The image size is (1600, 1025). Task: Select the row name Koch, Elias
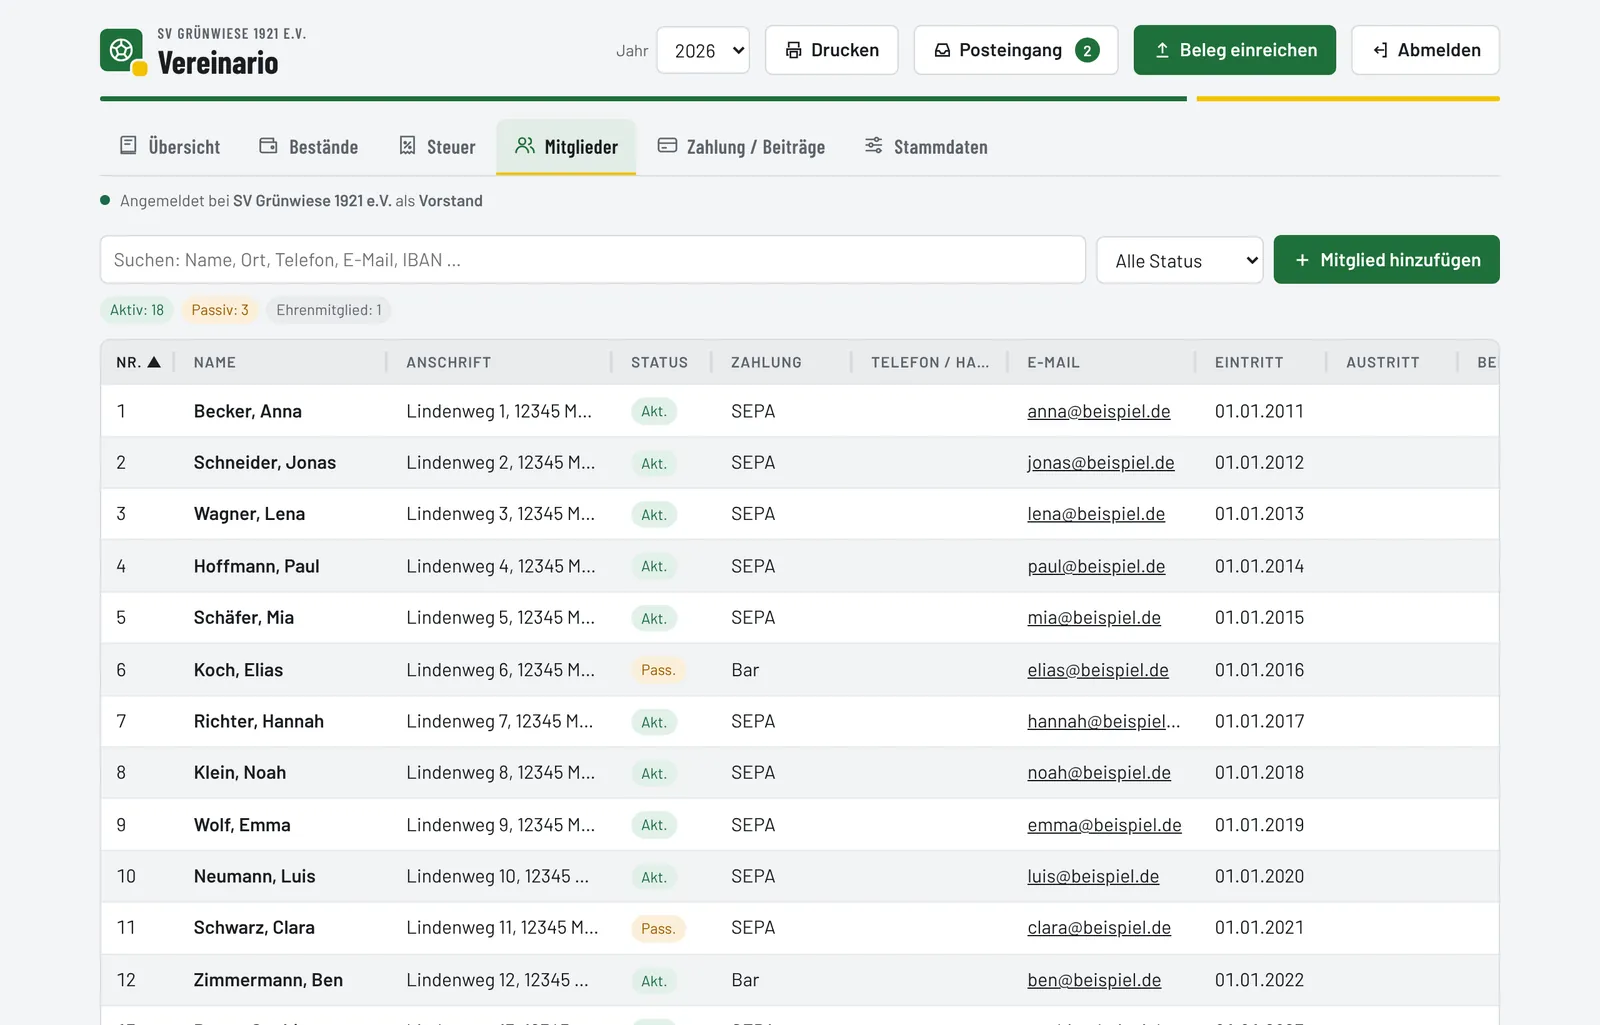point(238,670)
